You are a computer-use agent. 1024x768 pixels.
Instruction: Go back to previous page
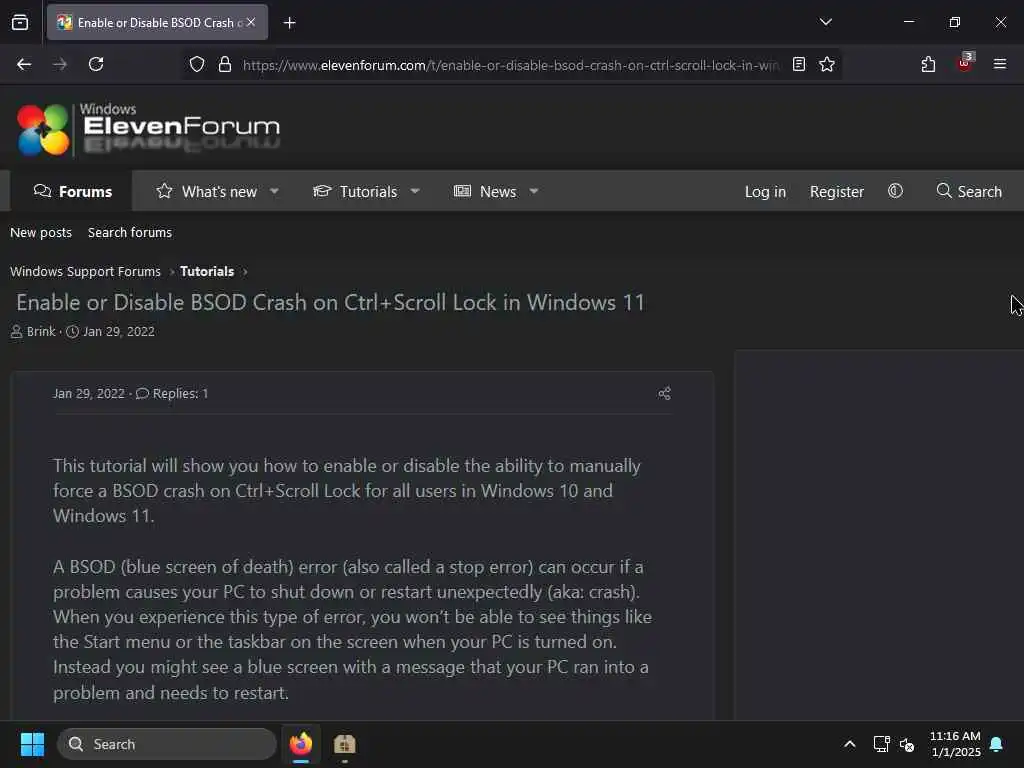coord(24,64)
